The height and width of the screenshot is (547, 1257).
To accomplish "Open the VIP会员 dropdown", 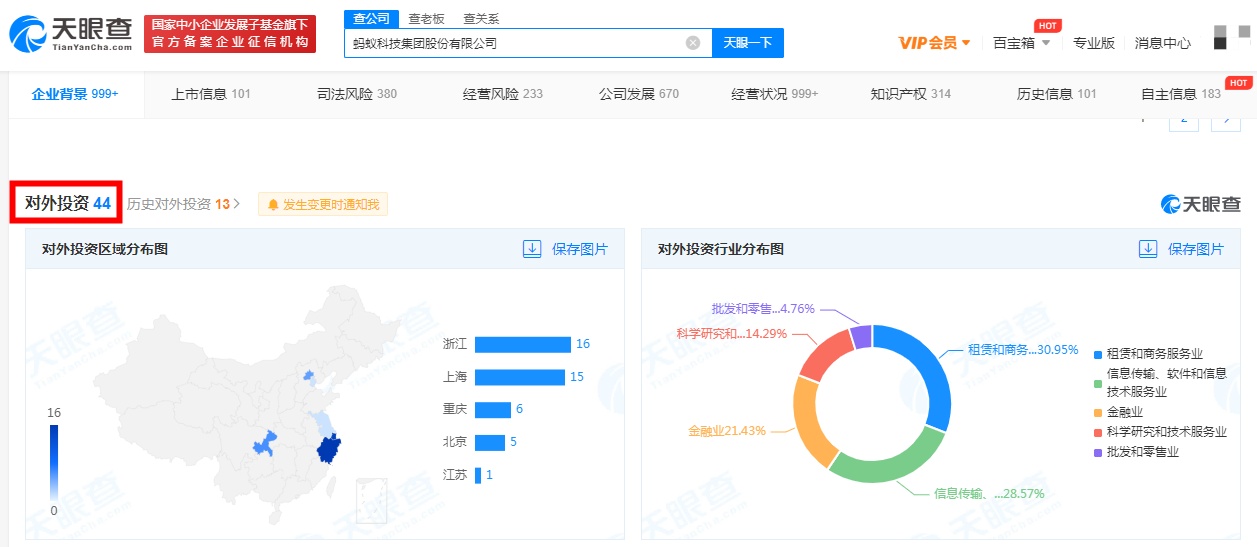I will [935, 43].
